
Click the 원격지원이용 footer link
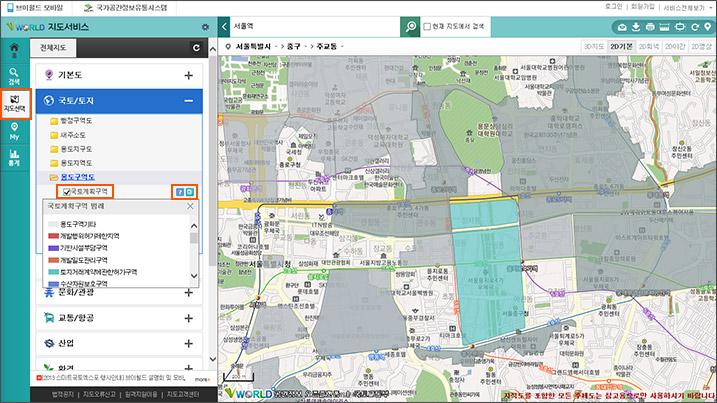click(x=141, y=394)
